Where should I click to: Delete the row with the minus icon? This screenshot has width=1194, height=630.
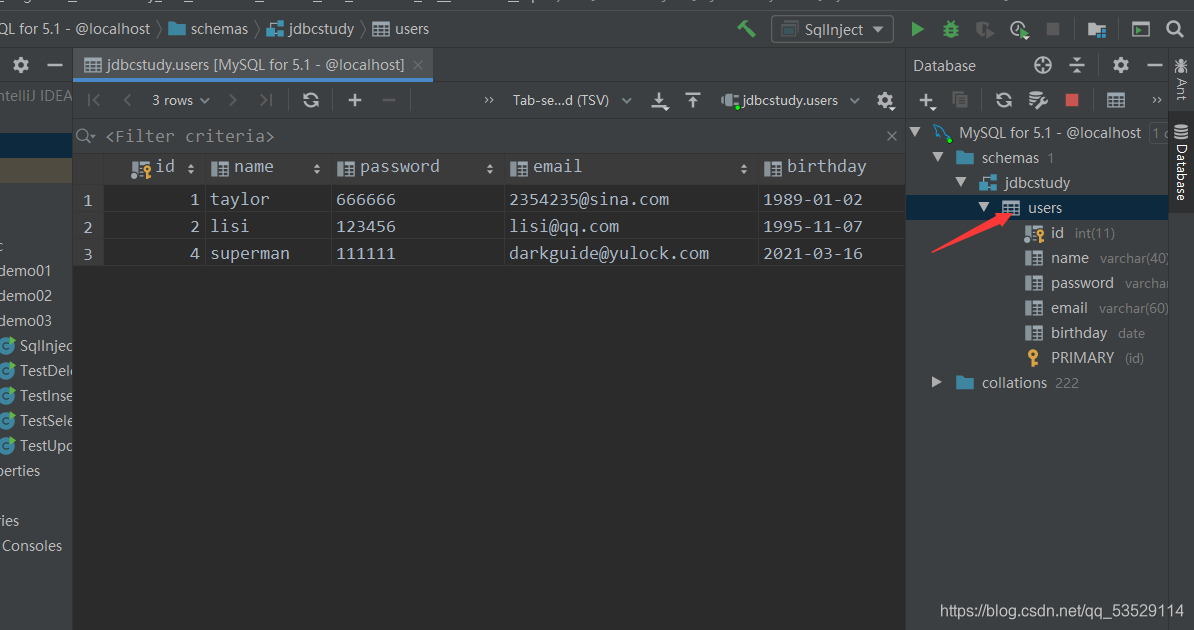tap(388, 100)
